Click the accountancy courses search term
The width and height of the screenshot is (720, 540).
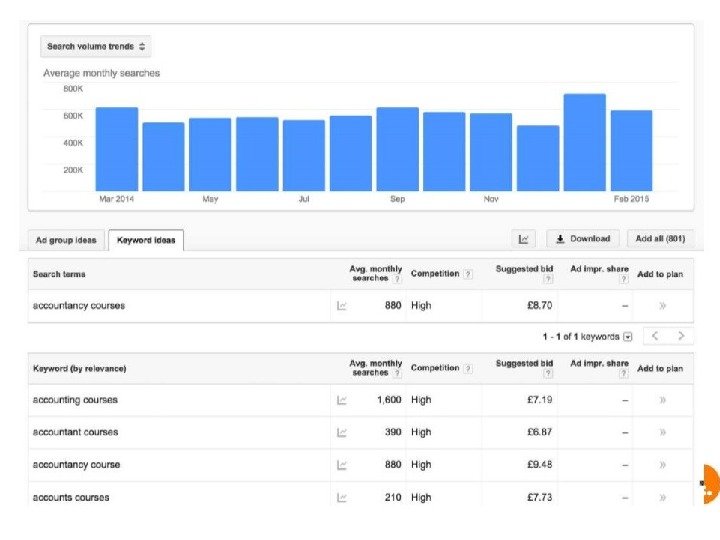coord(79,306)
